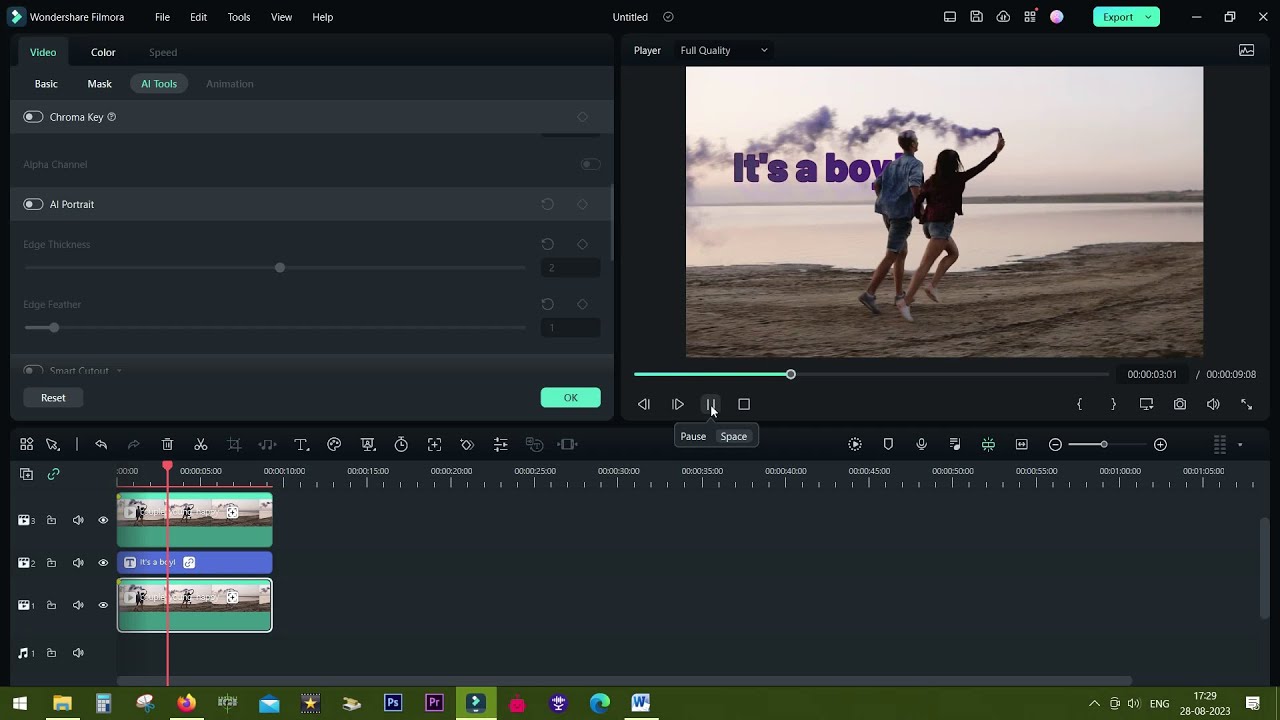Click the adjust sliders icon in timeline toolbar

click(x=501, y=444)
